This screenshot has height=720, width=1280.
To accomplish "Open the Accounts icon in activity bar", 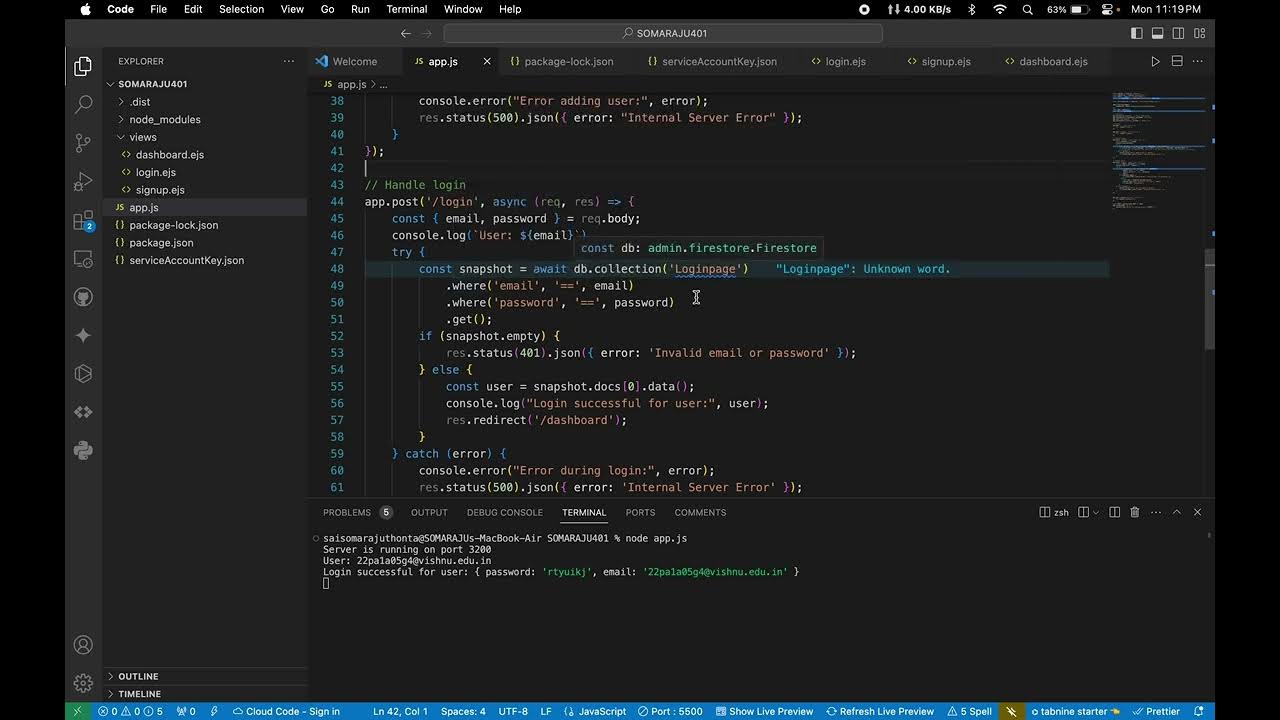I will click(x=83, y=645).
